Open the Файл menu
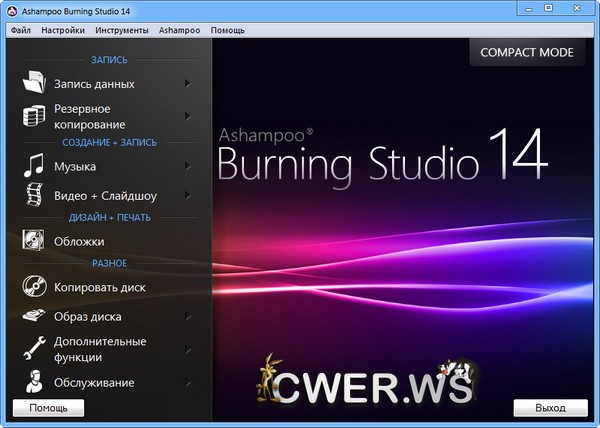The width and height of the screenshot is (600, 428). [x=20, y=31]
